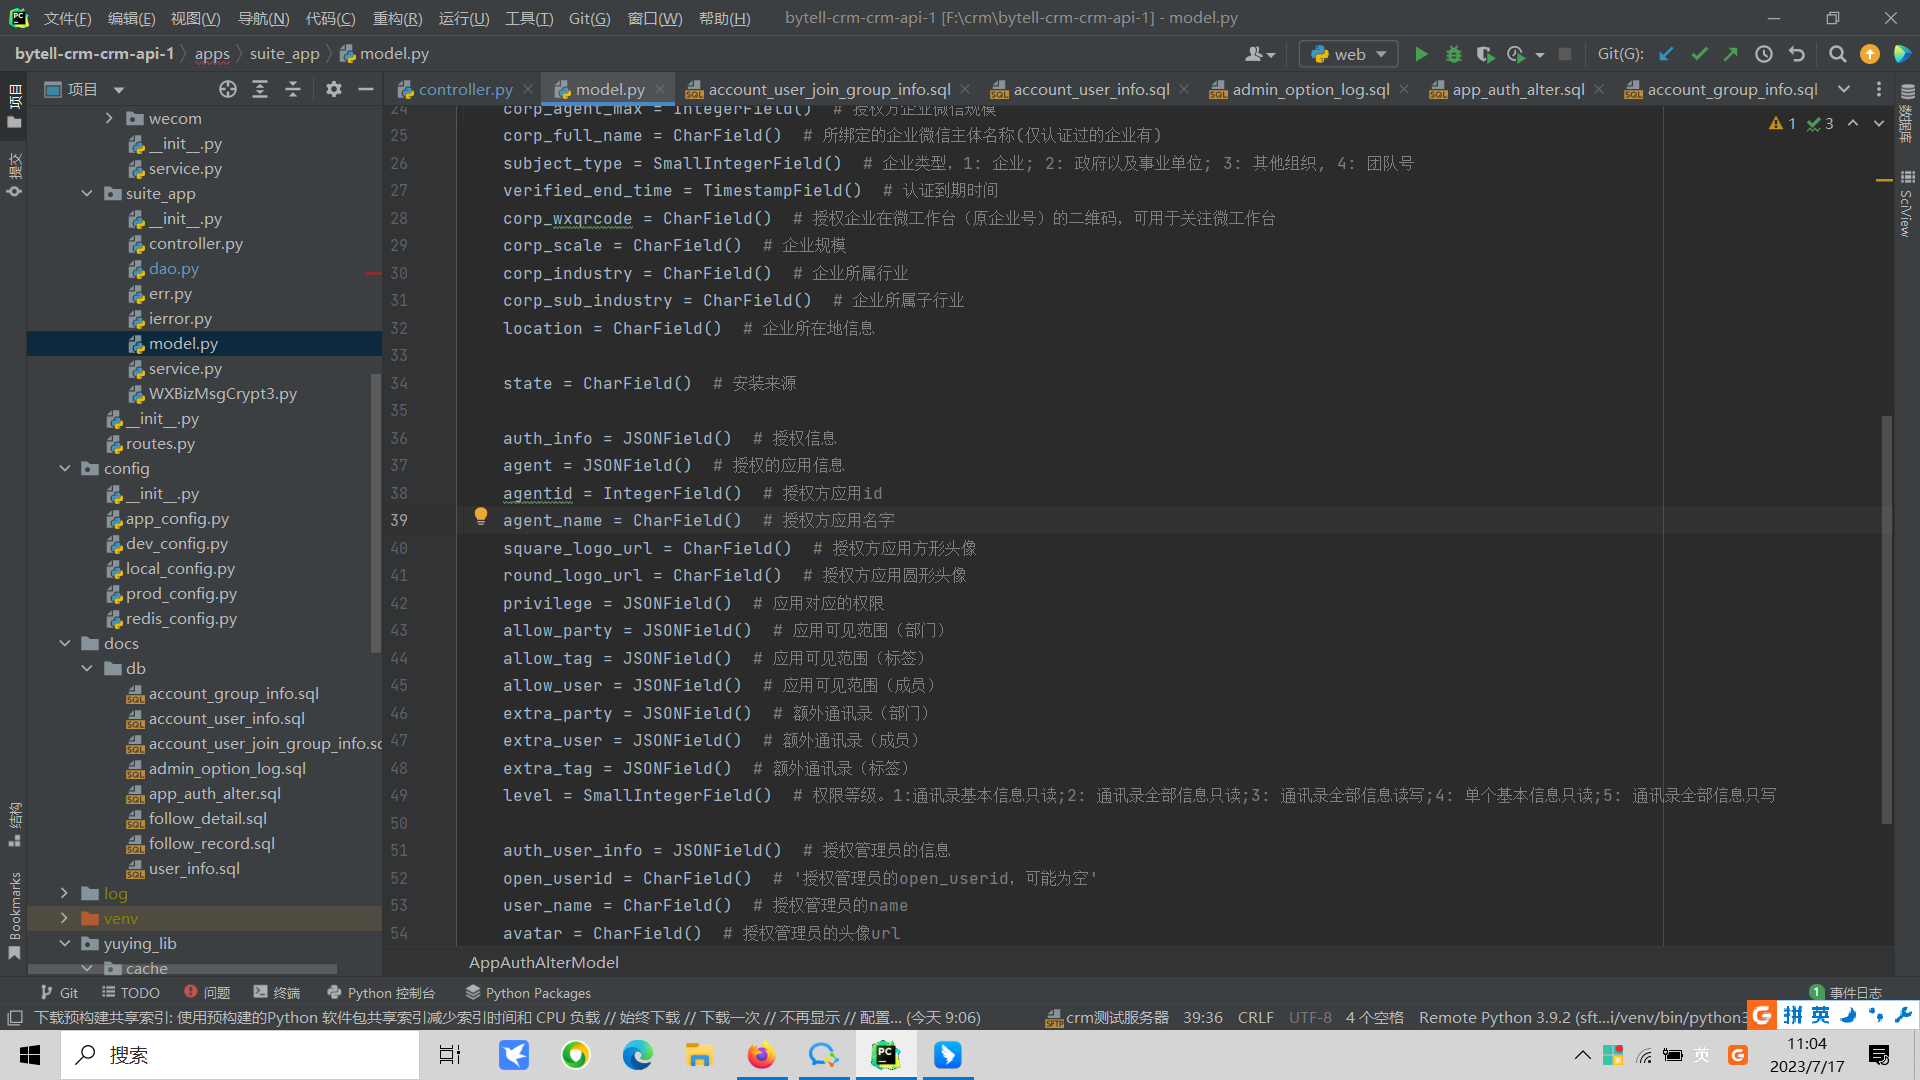Open the Git(G) menu
The height and width of the screenshot is (1080, 1920).
589,18
